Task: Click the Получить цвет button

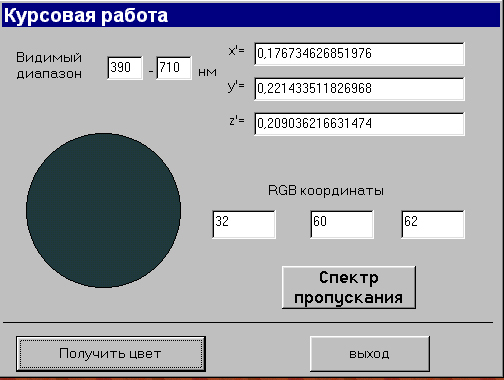Action: click(111, 354)
